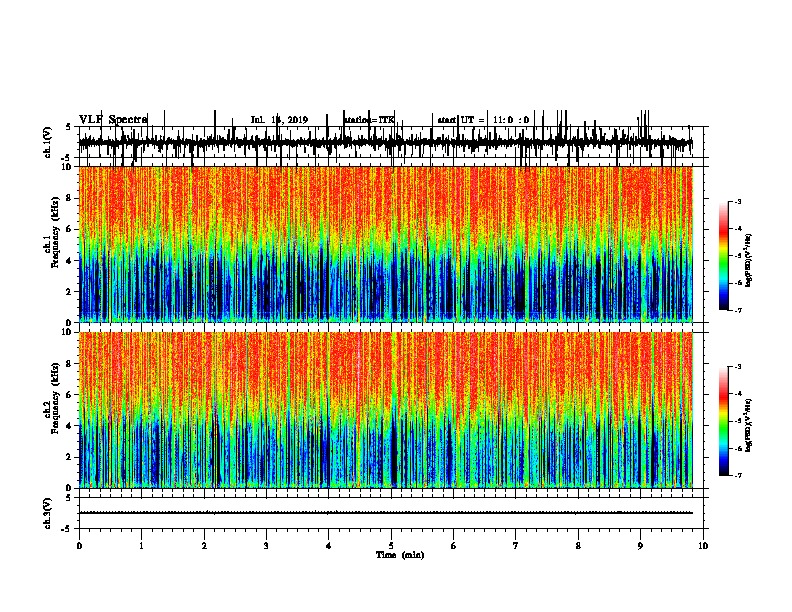Screen dimensions: 792x612
Task: Click time-axis tick label "8" minutes
Action: coord(578,546)
